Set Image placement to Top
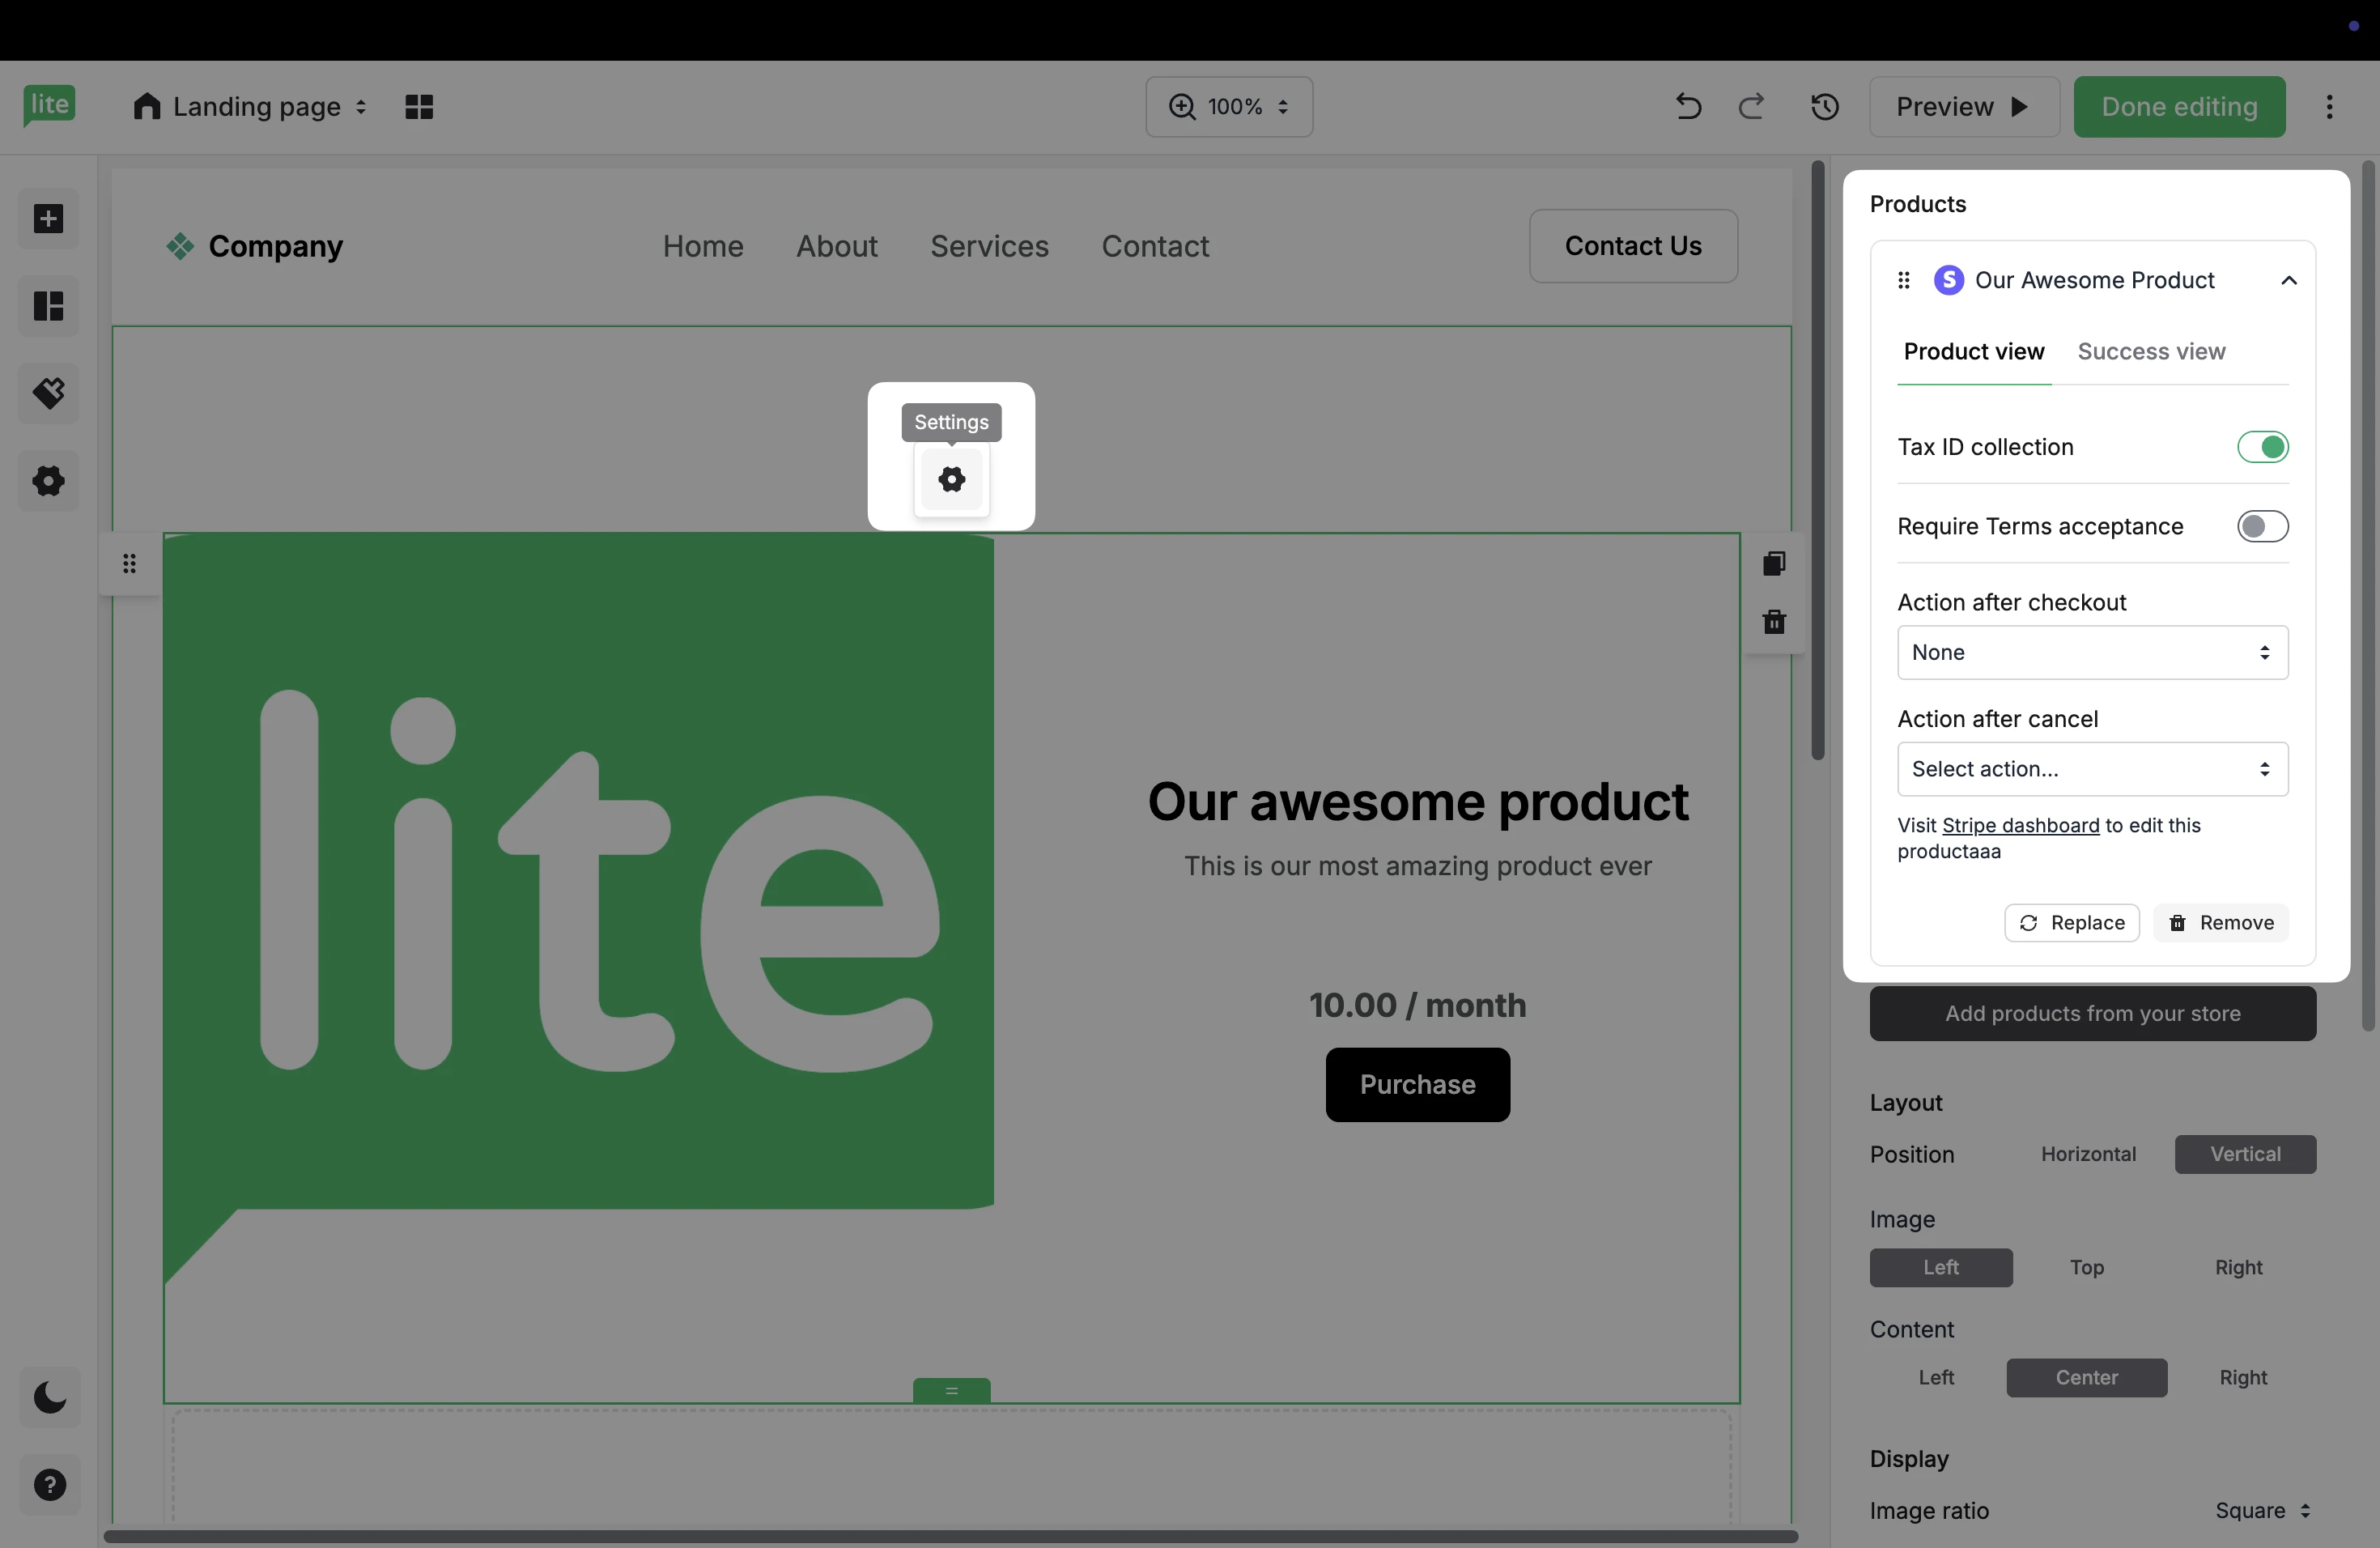 [2087, 1267]
